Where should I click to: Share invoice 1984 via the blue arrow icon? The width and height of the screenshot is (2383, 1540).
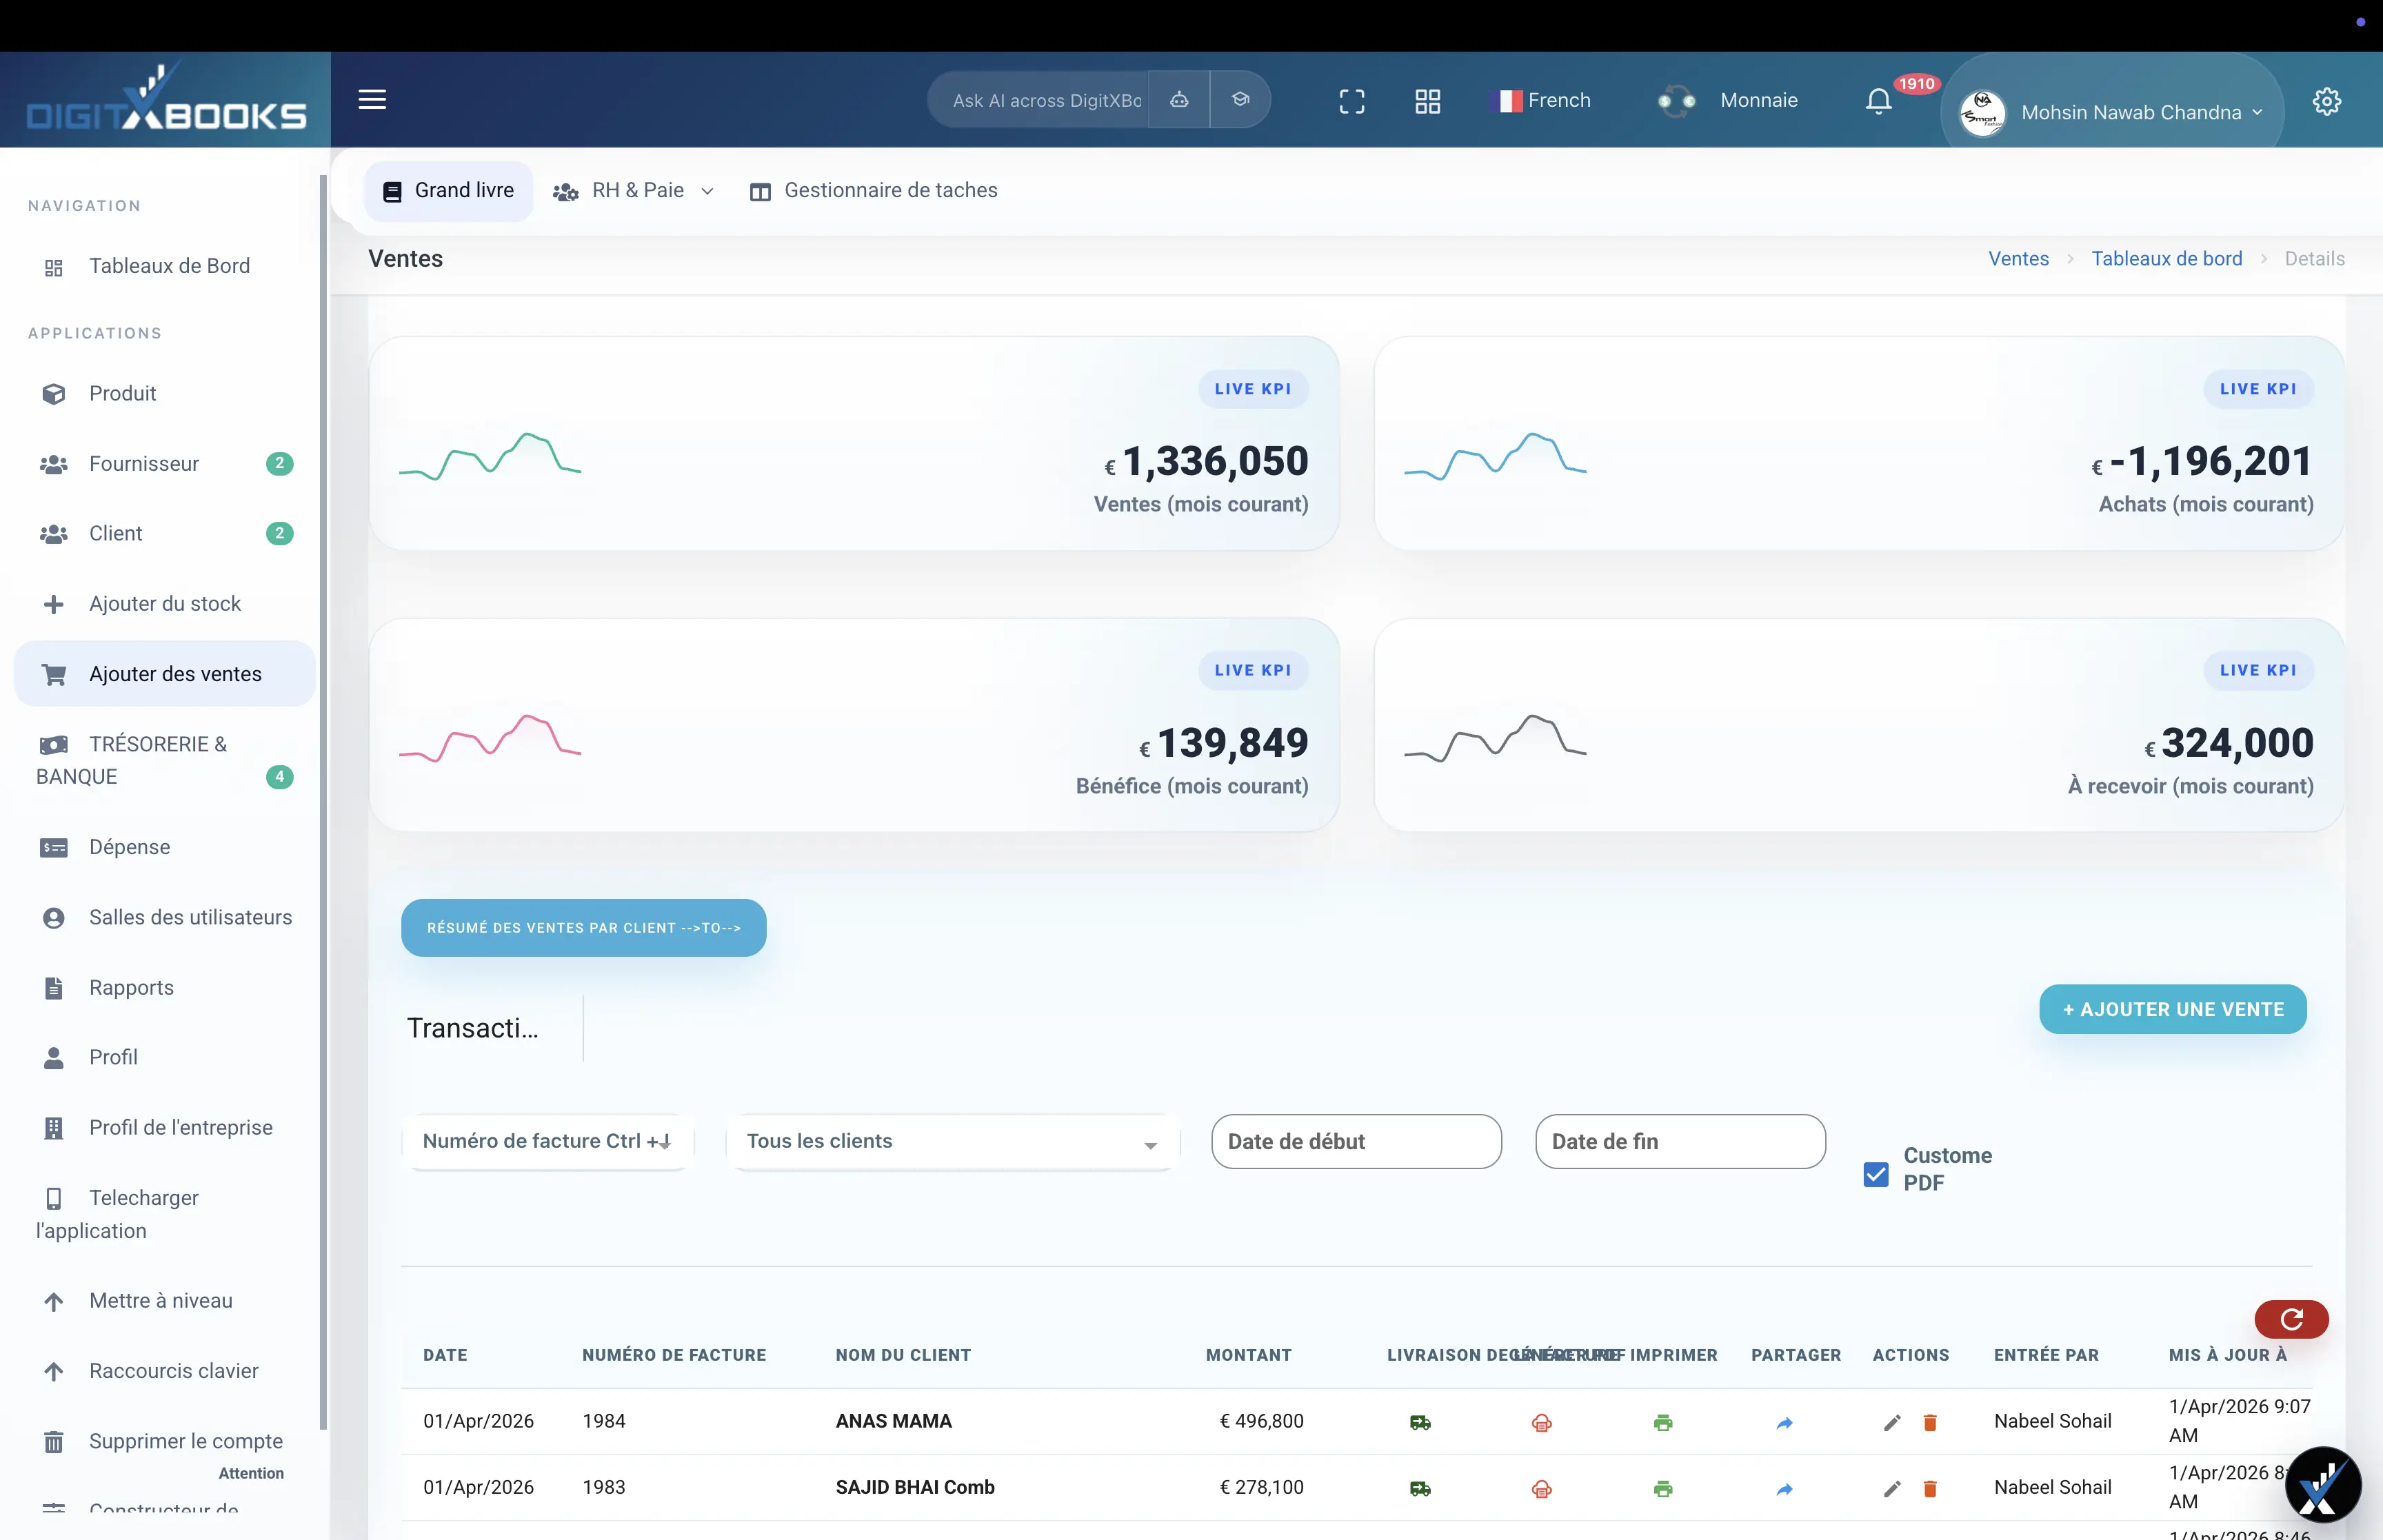tap(1786, 1421)
